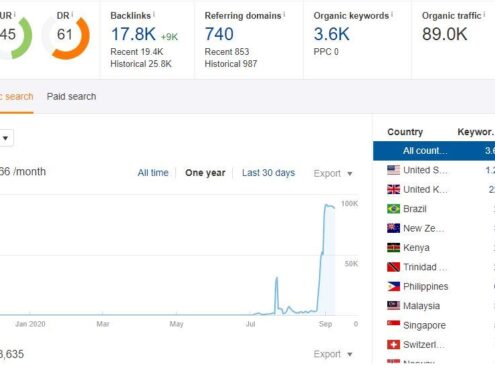Select Malaysia in the country list
Screen dimensions: 495x370
click(x=434, y=306)
